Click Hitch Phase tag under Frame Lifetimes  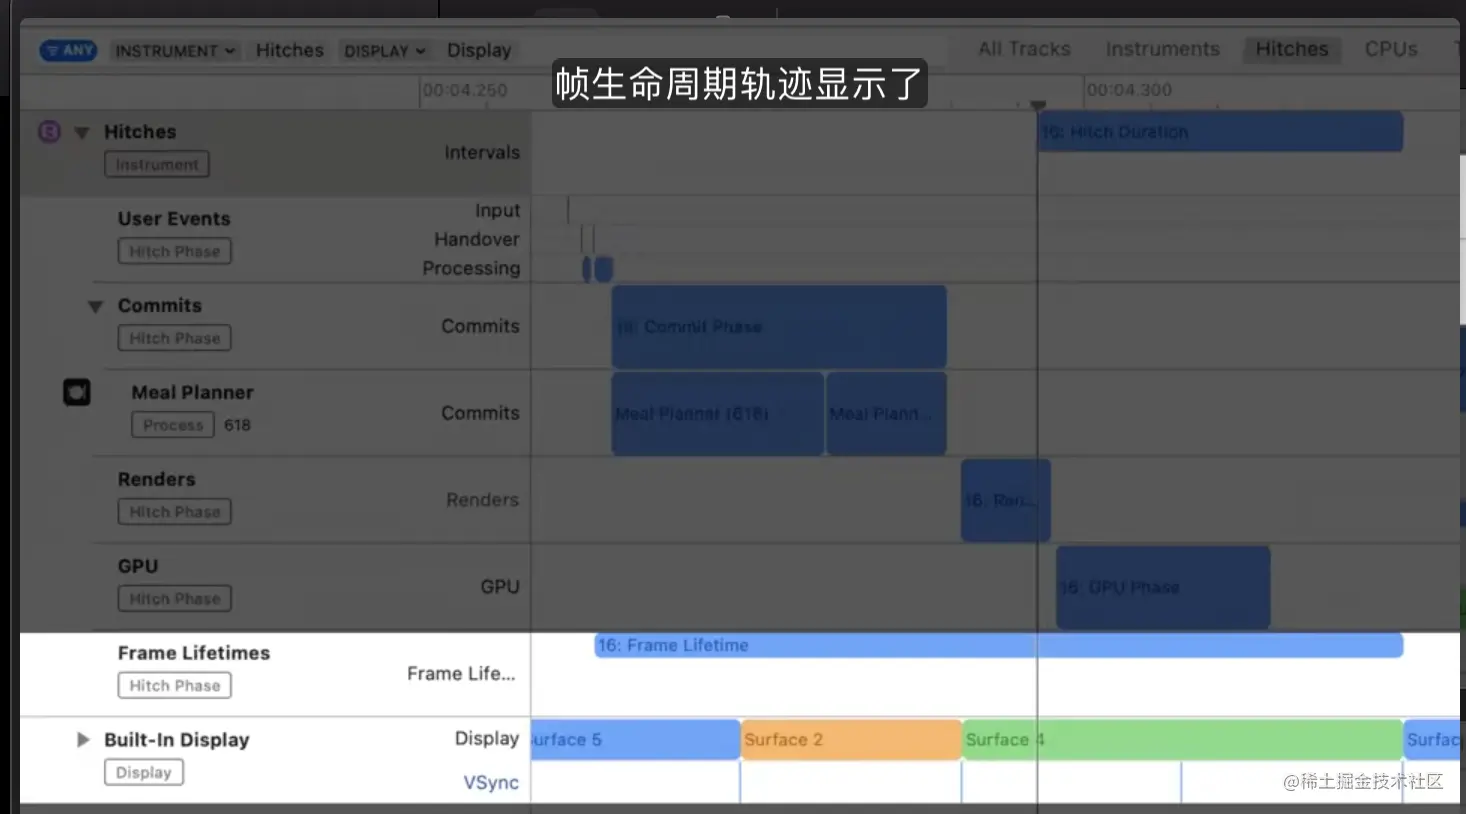pos(175,686)
